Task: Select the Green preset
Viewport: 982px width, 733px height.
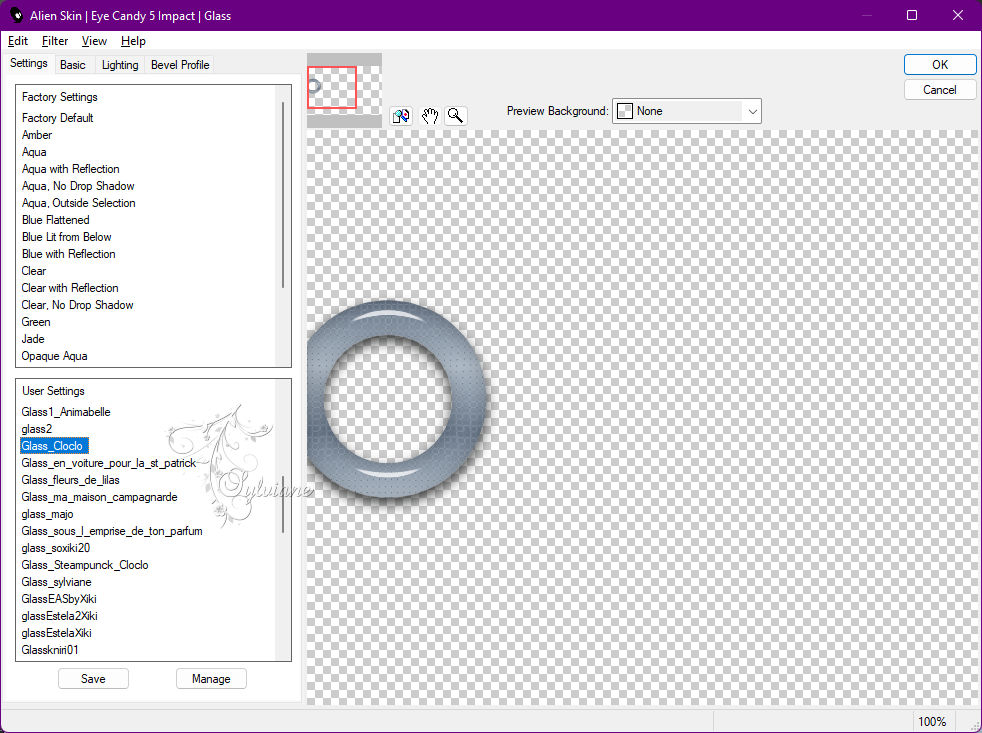Action: coord(36,321)
